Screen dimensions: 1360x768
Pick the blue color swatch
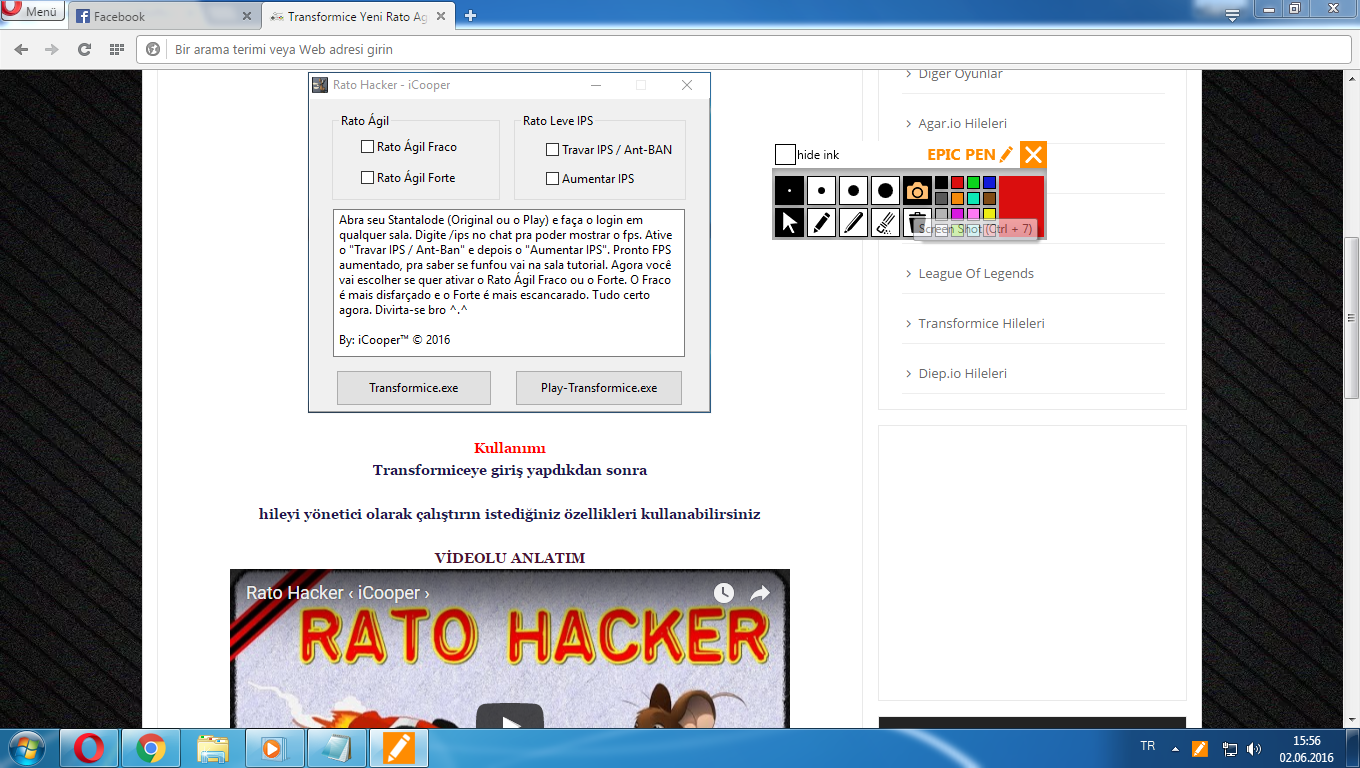pos(989,182)
